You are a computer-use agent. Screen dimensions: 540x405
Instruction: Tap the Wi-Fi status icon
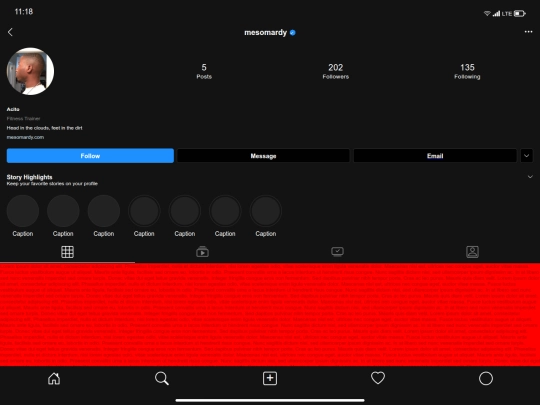tap(487, 13)
